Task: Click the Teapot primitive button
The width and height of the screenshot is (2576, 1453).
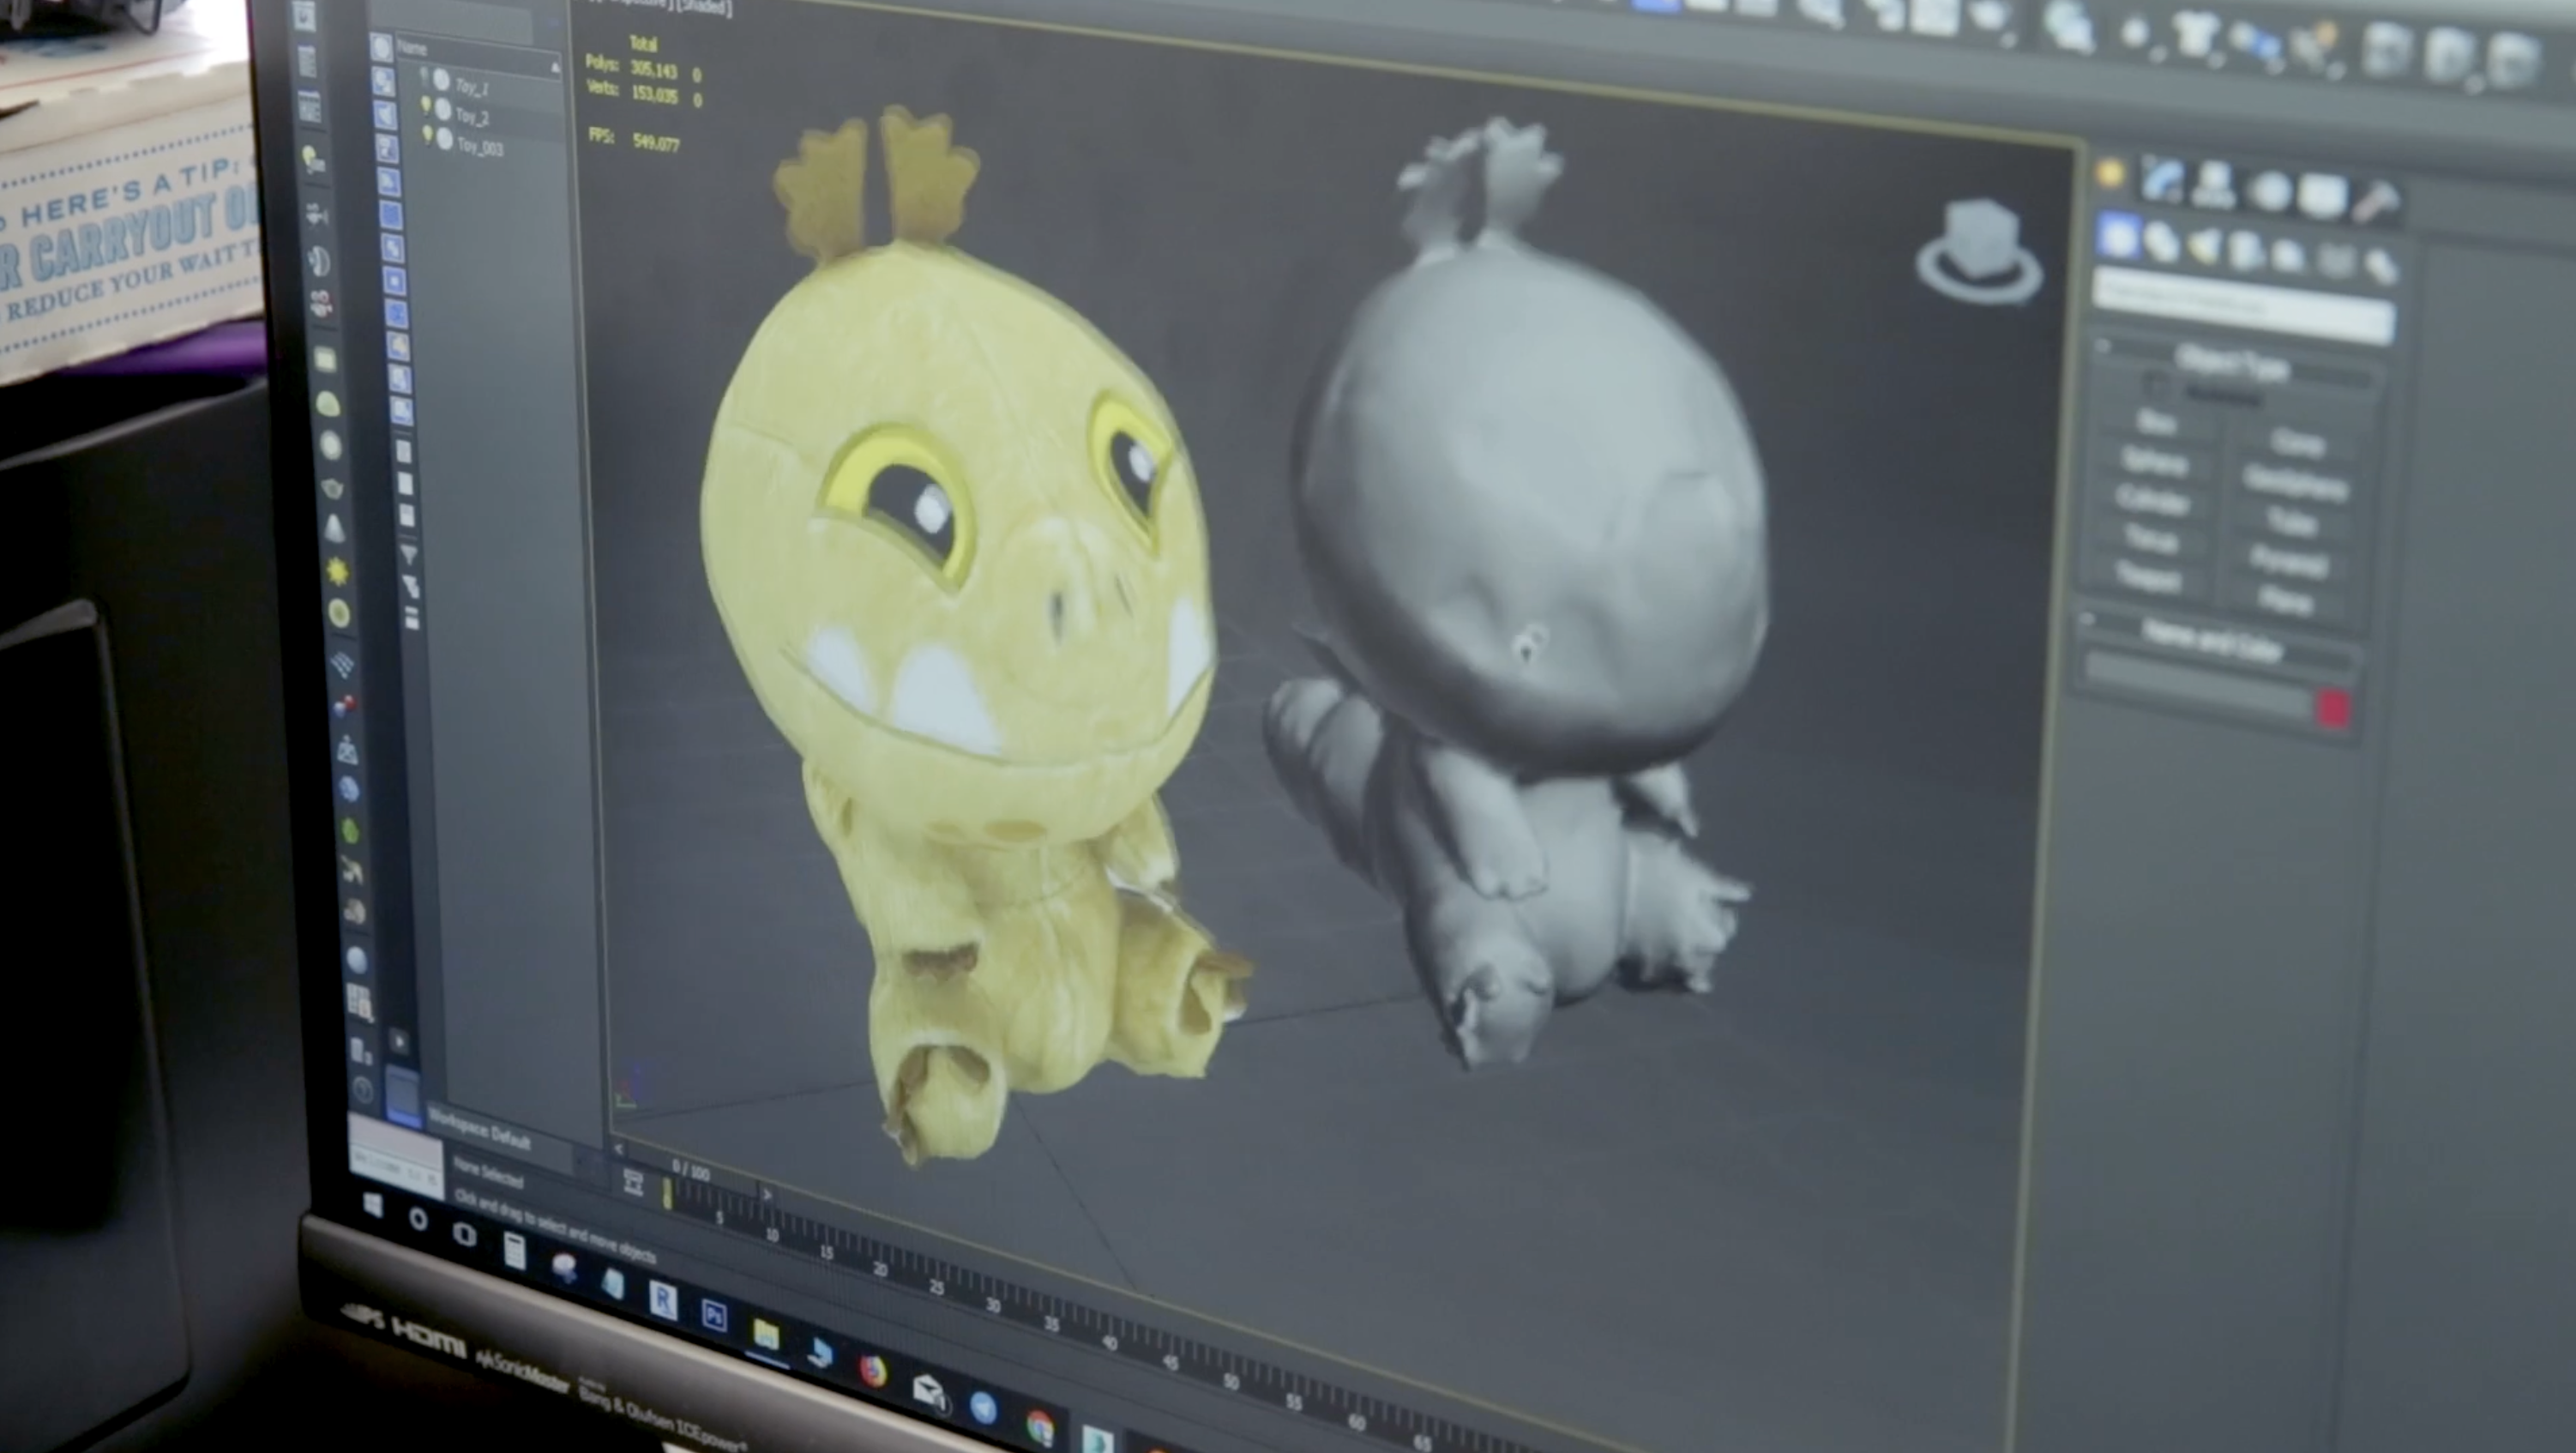Action: [2147, 577]
